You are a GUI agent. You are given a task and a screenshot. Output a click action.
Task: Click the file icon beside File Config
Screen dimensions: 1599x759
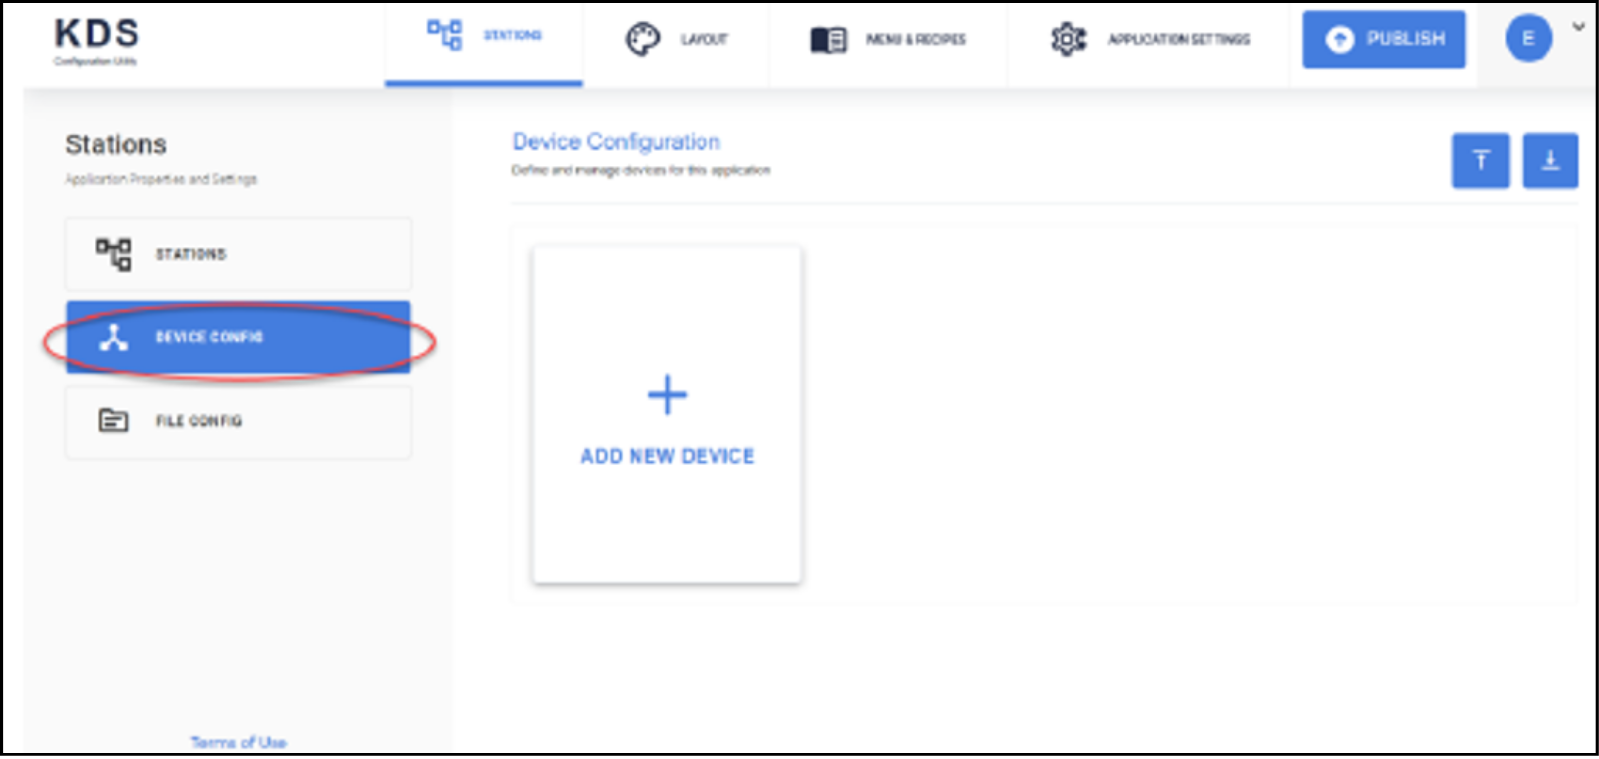click(x=113, y=421)
